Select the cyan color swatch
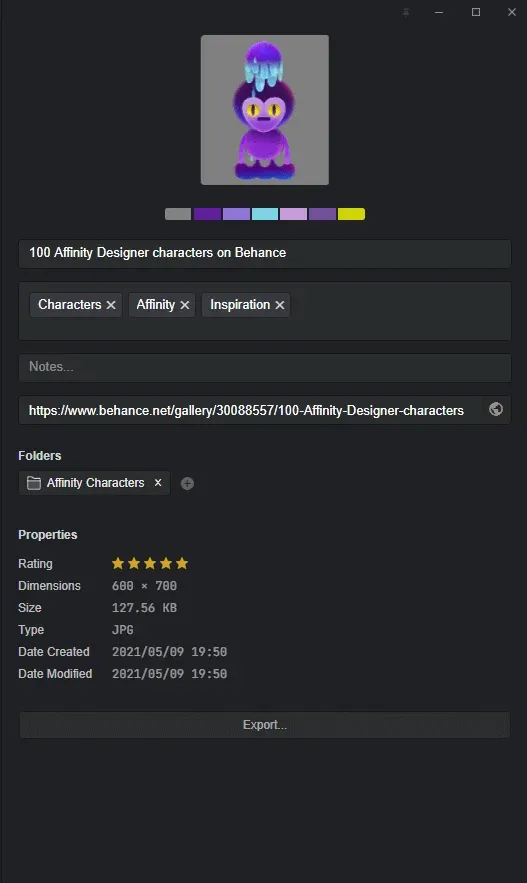The image size is (527, 883). click(x=265, y=214)
